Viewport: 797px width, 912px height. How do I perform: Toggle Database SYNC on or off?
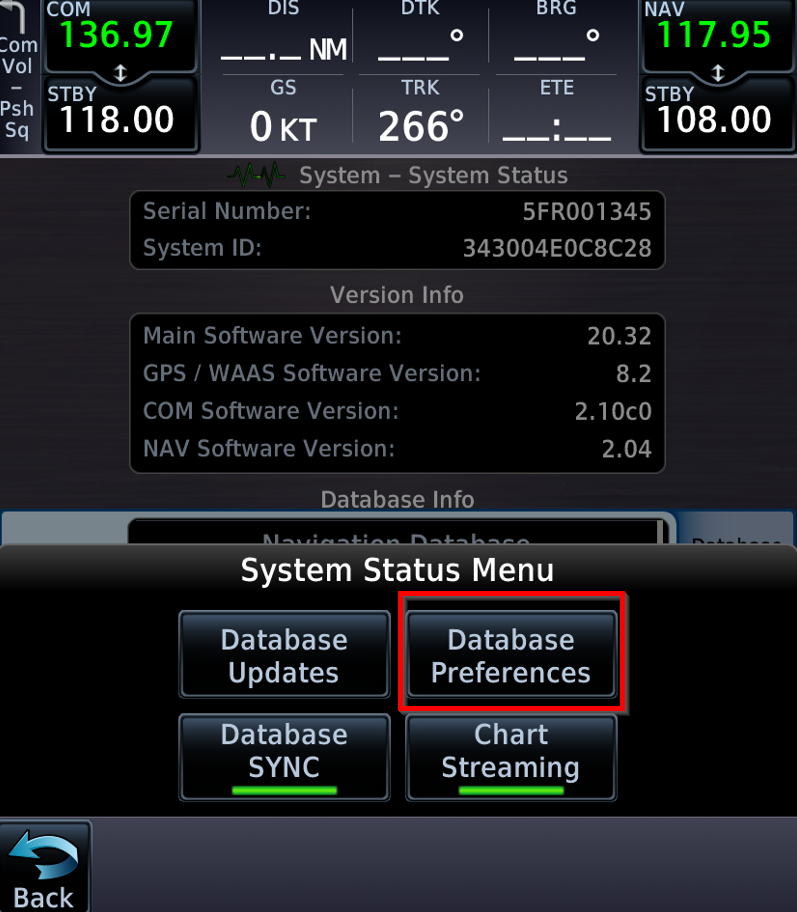click(x=284, y=757)
